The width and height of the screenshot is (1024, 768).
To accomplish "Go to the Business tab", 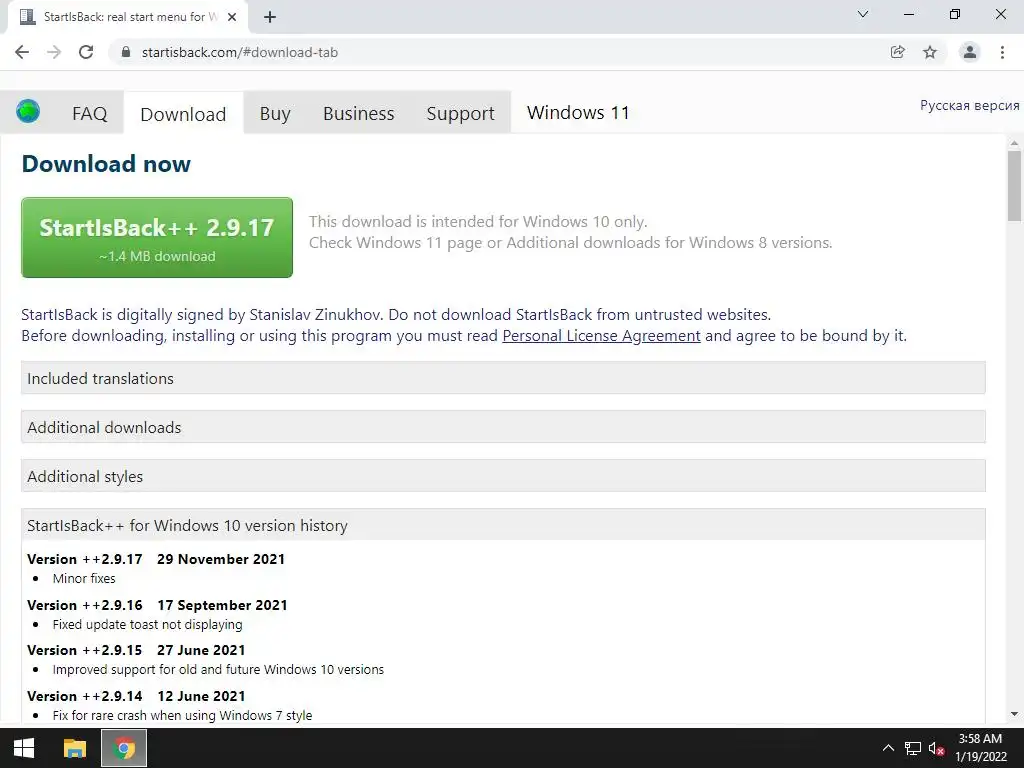I will click(x=359, y=114).
